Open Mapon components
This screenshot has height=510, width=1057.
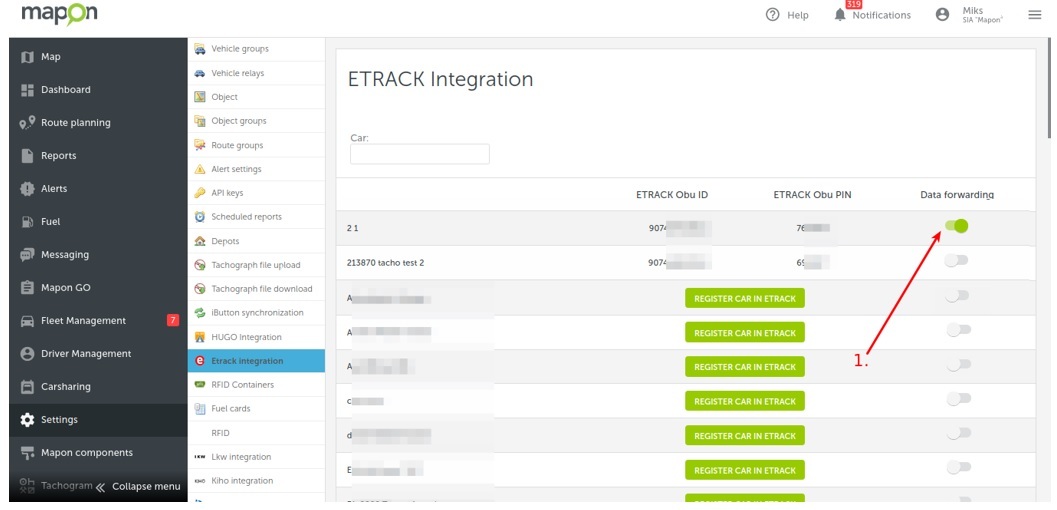pos(98,453)
